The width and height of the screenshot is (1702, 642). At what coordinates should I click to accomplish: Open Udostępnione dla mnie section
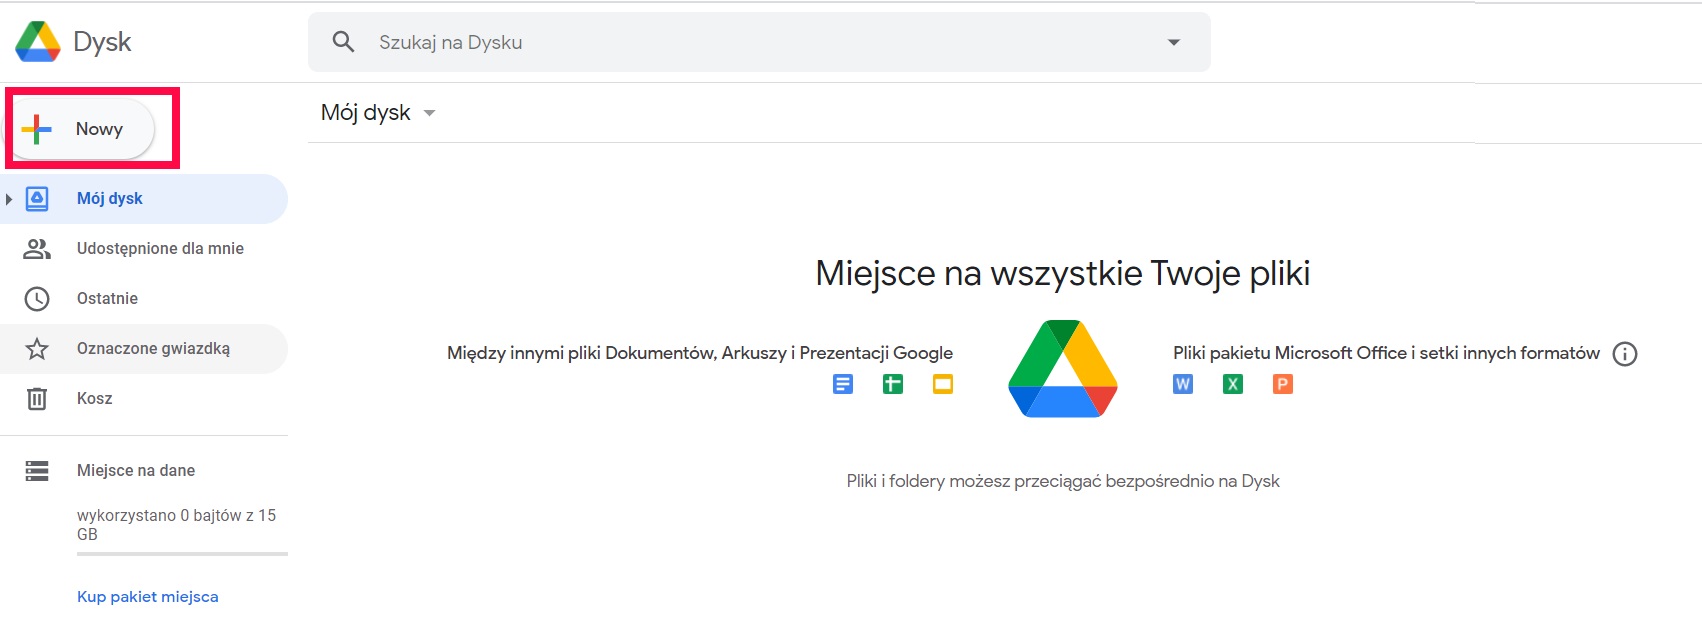coord(144,249)
